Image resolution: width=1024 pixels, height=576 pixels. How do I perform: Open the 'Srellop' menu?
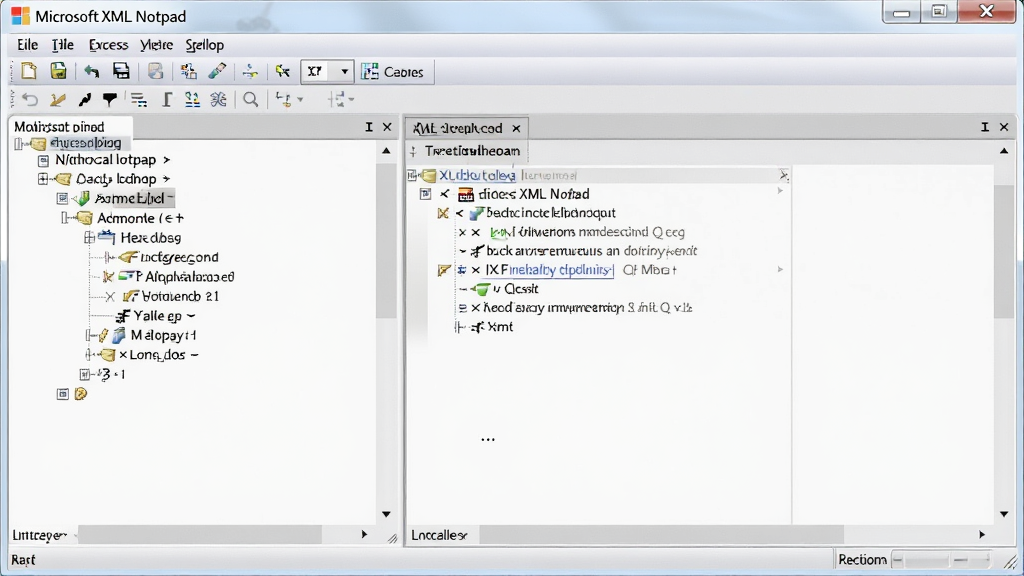coord(204,45)
